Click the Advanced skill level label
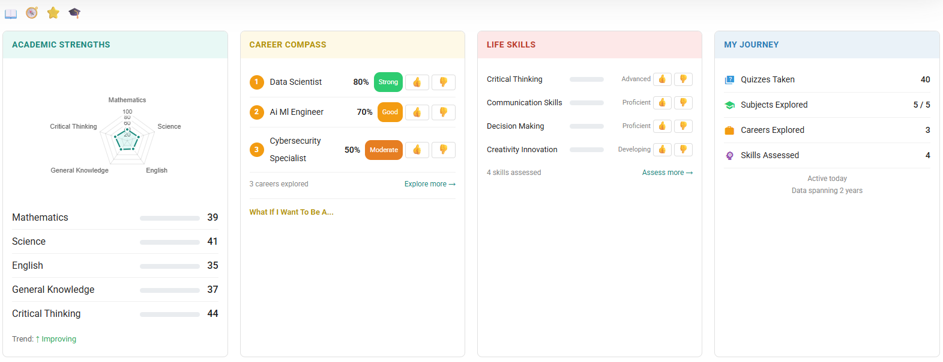This screenshot has width=943, height=362. coord(636,79)
